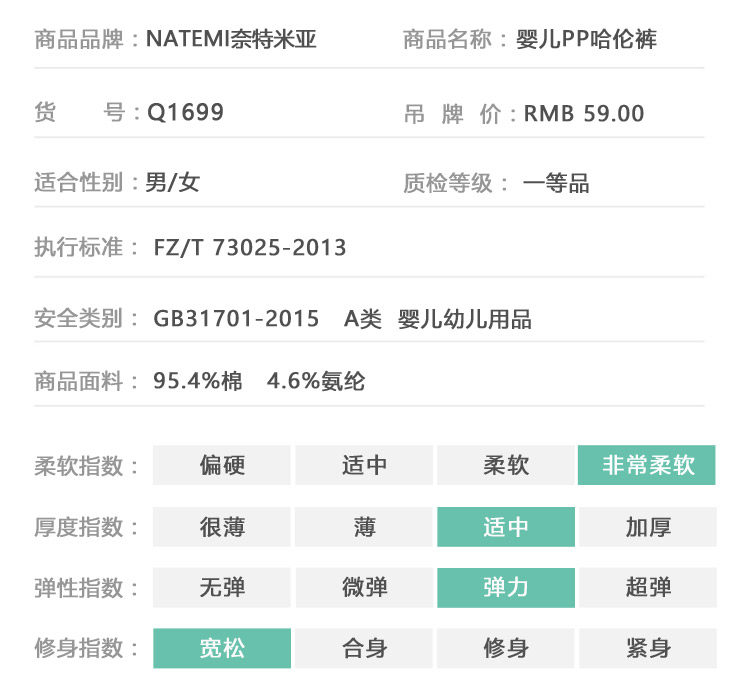Select the 超弹 elasticity option
Viewport: 750px width, 689px height.
tap(648, 588)
